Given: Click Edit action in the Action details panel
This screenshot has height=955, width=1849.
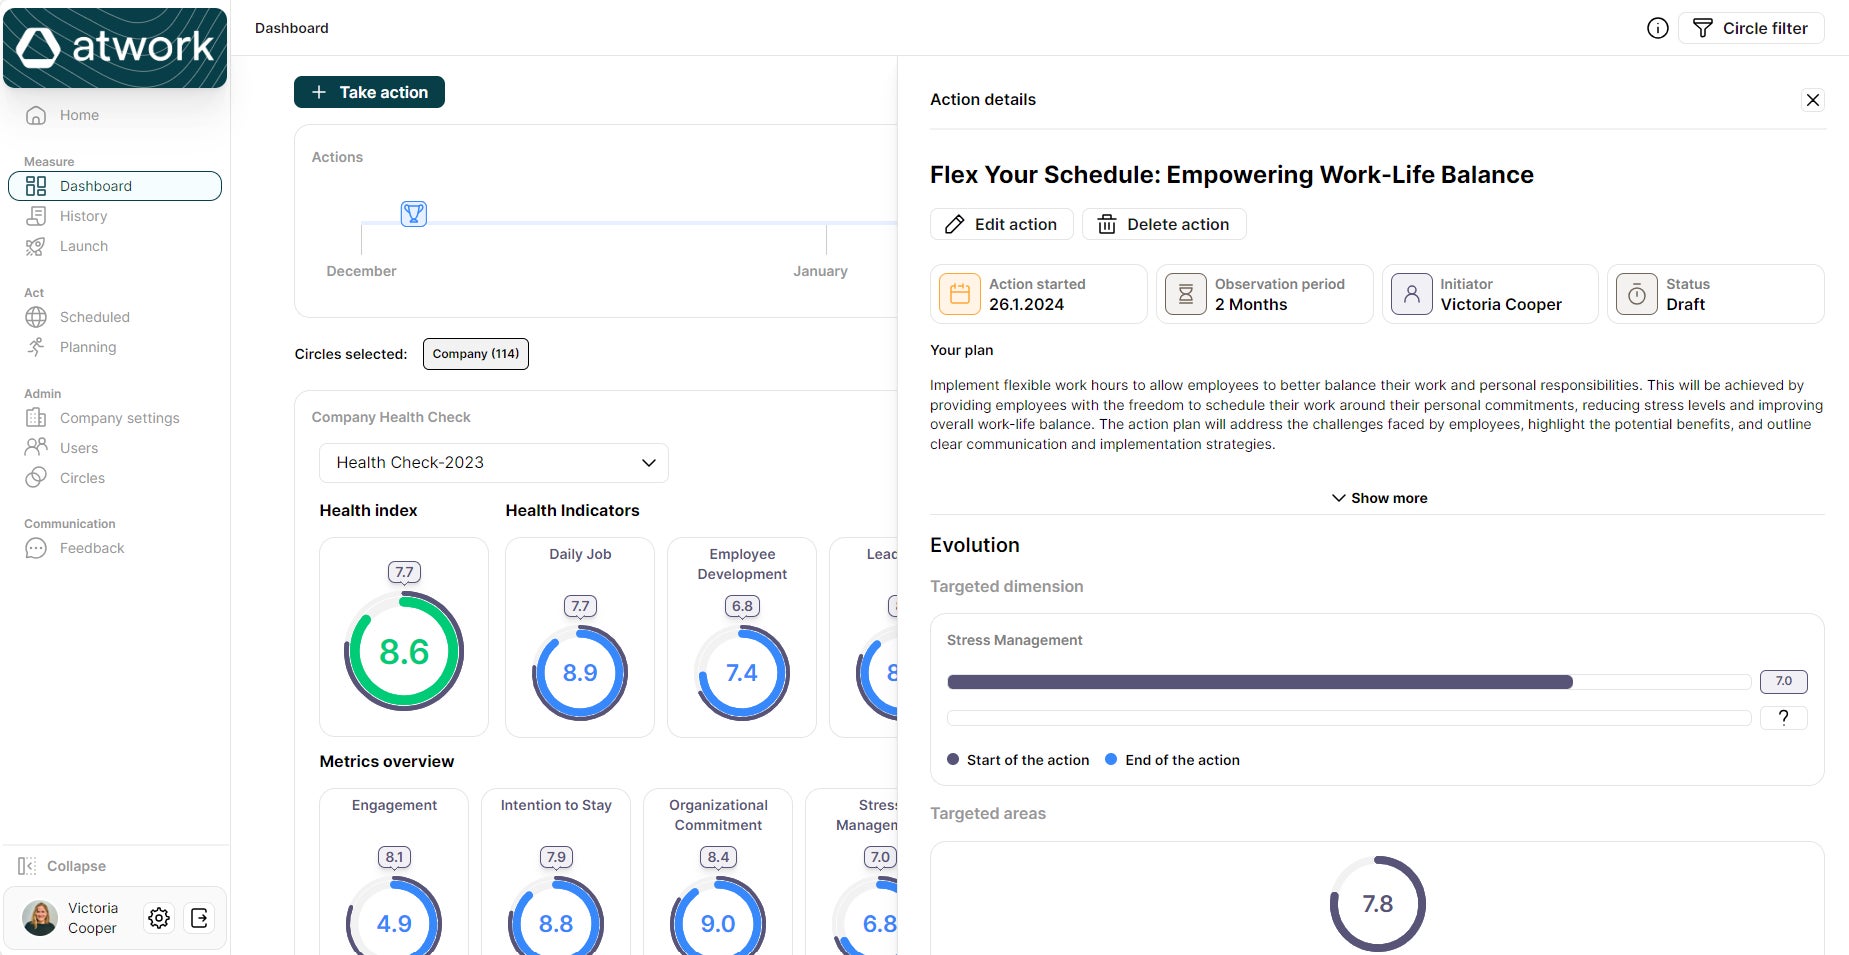Looking at the screenshot, I should (x=1001, y=224).
